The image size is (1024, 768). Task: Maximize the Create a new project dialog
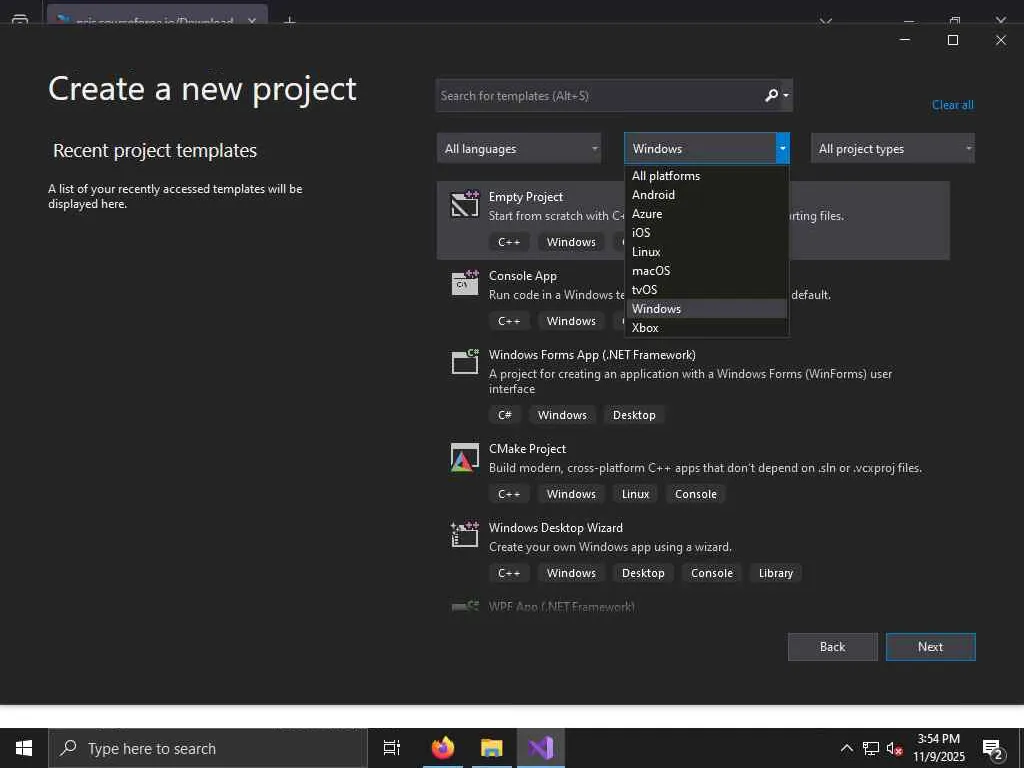click(953, 40)
